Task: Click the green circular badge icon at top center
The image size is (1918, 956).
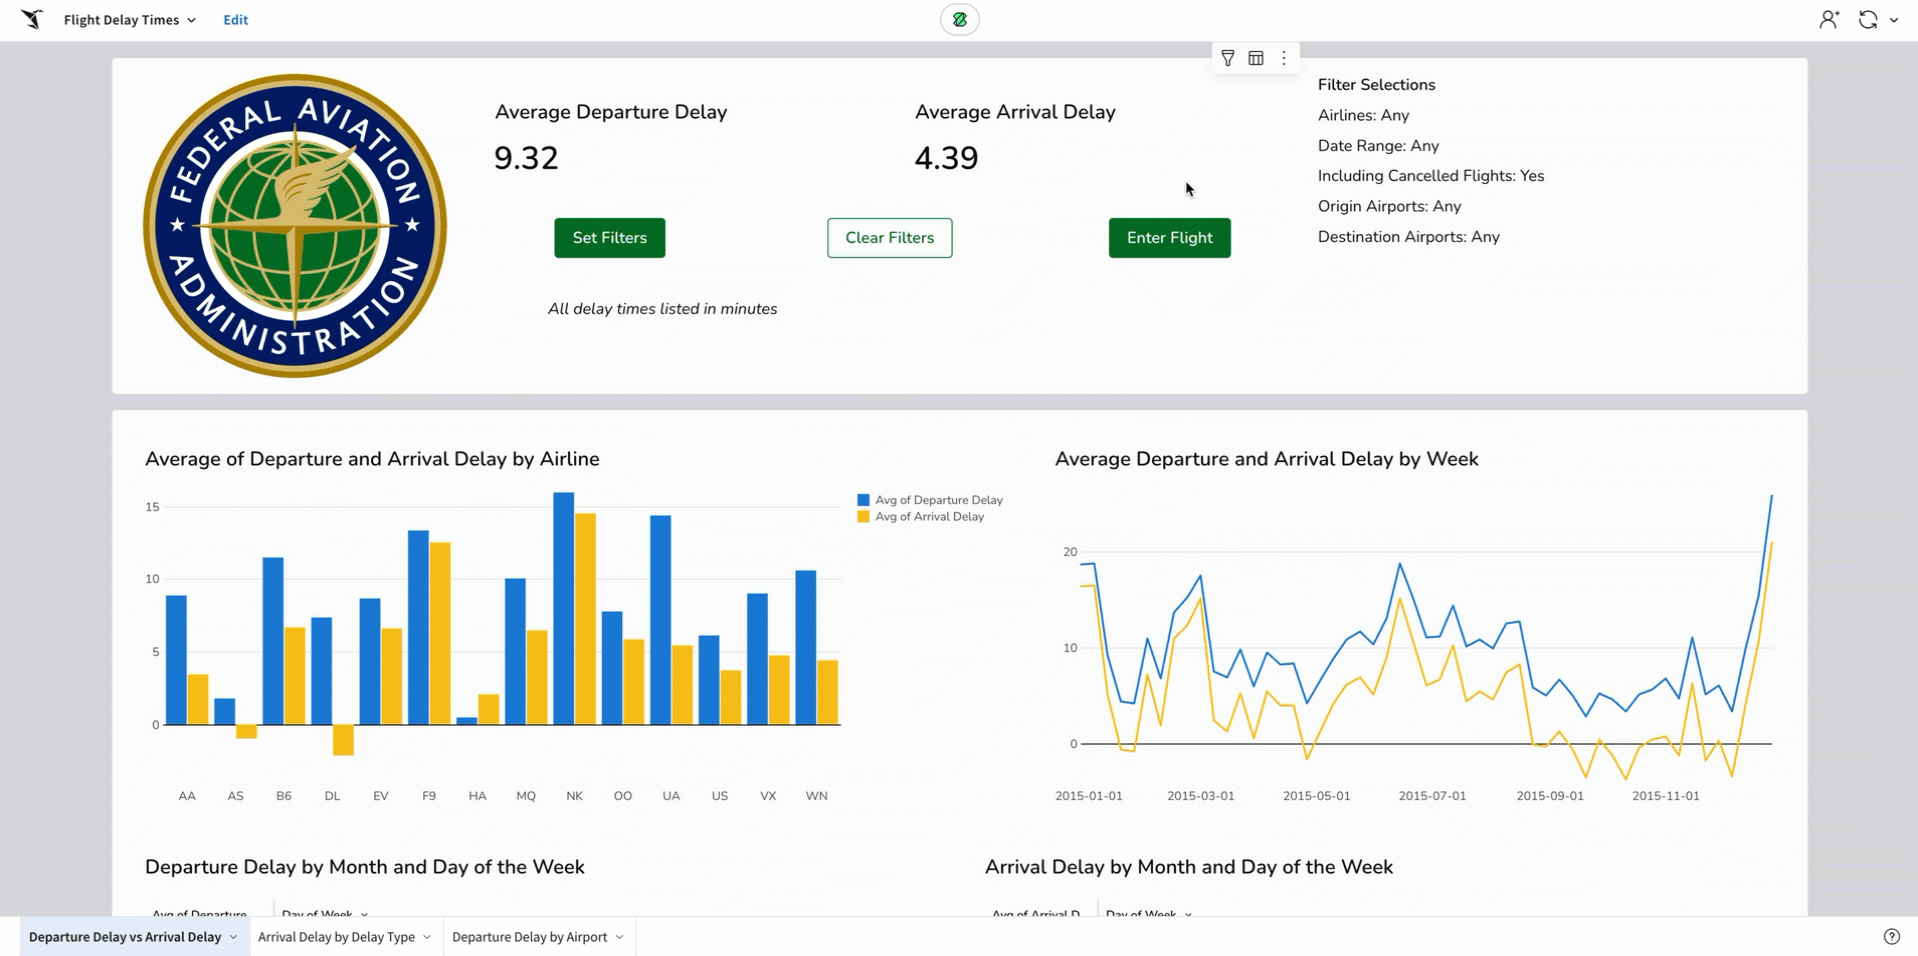Action: coord(959,19)
